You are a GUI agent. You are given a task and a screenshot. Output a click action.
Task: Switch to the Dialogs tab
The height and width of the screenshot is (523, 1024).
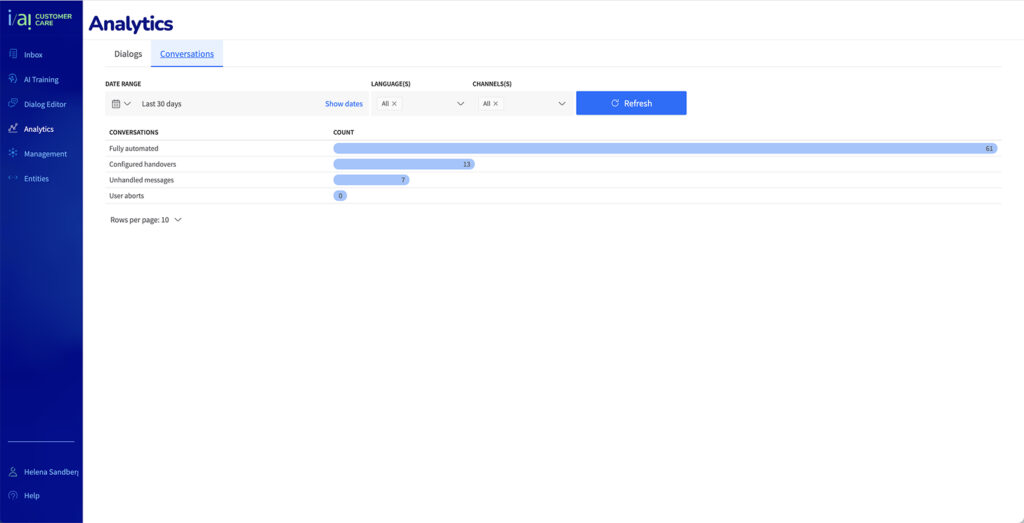[128, 54]
